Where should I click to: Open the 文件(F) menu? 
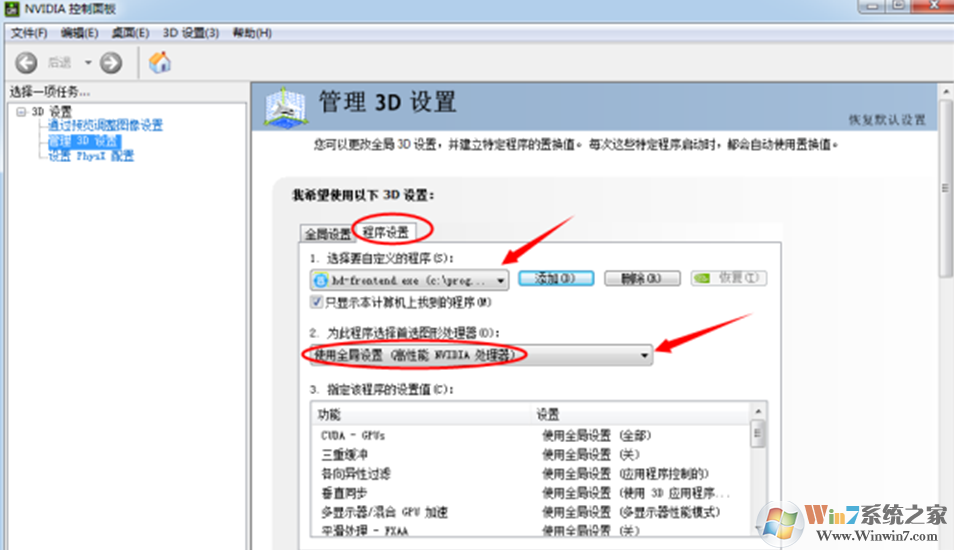pos(29,33)
